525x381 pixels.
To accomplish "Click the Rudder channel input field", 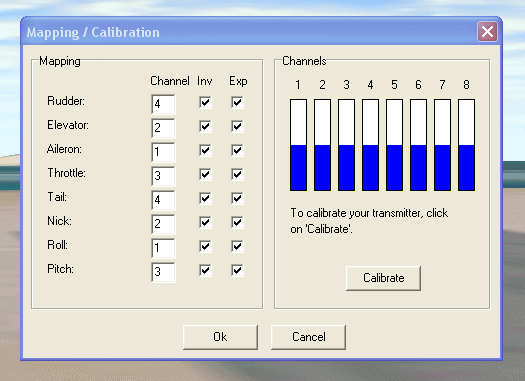I will point(163,104).
